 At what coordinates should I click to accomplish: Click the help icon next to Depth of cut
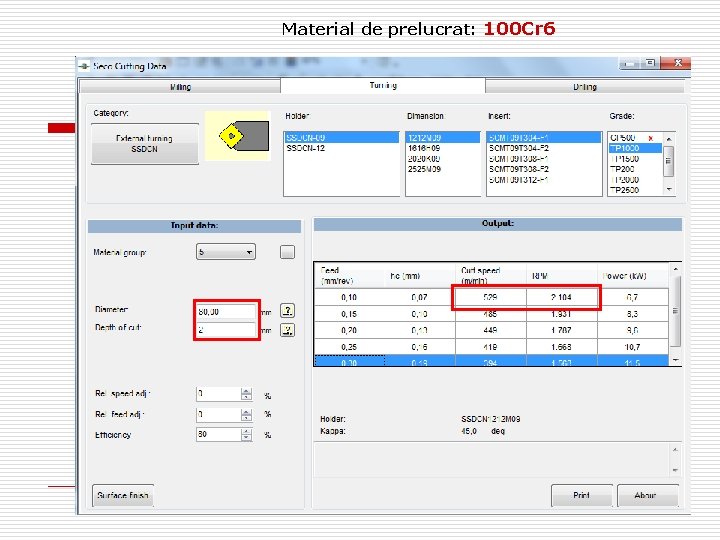tap(287, 330)
